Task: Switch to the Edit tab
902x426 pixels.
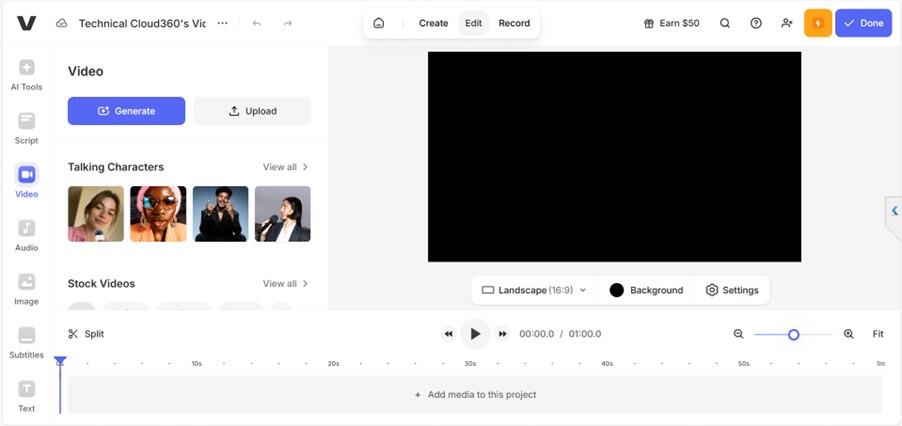Action: [x=473, y=24]
